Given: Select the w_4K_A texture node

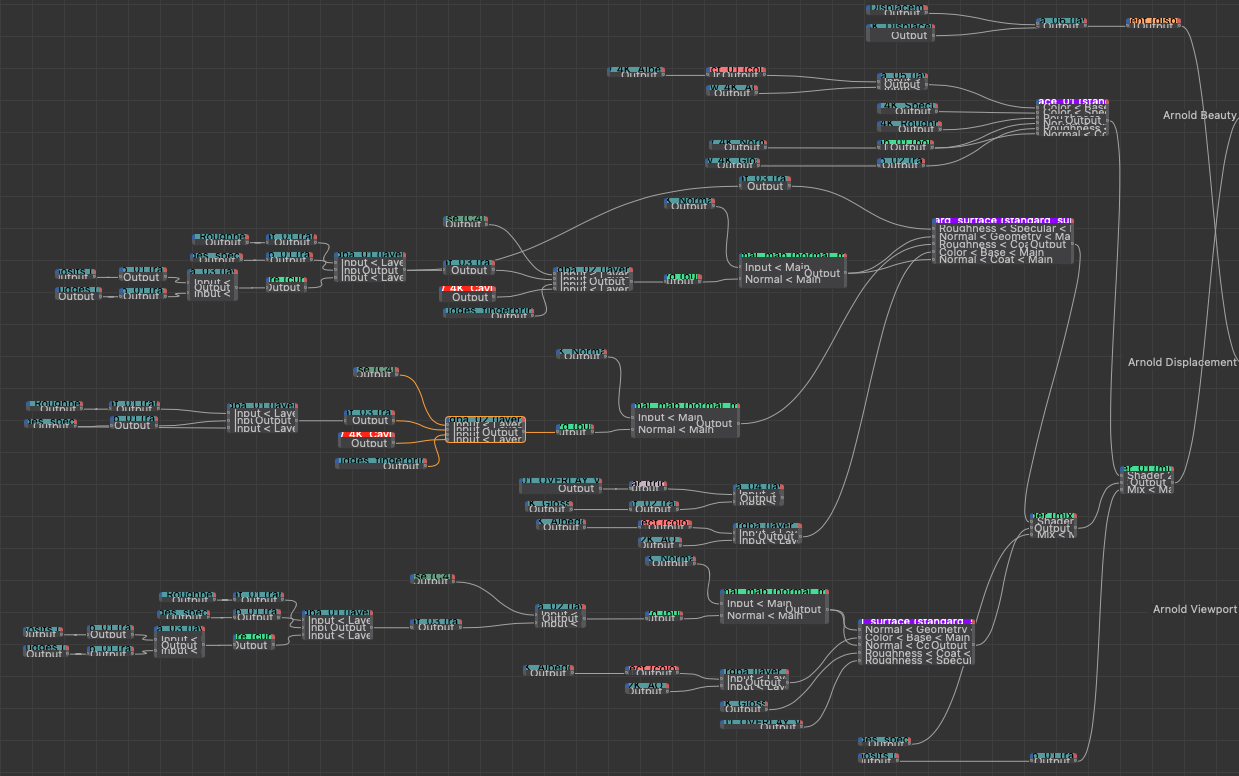Looking at the screenshot, I should click(x=732, y=89).
